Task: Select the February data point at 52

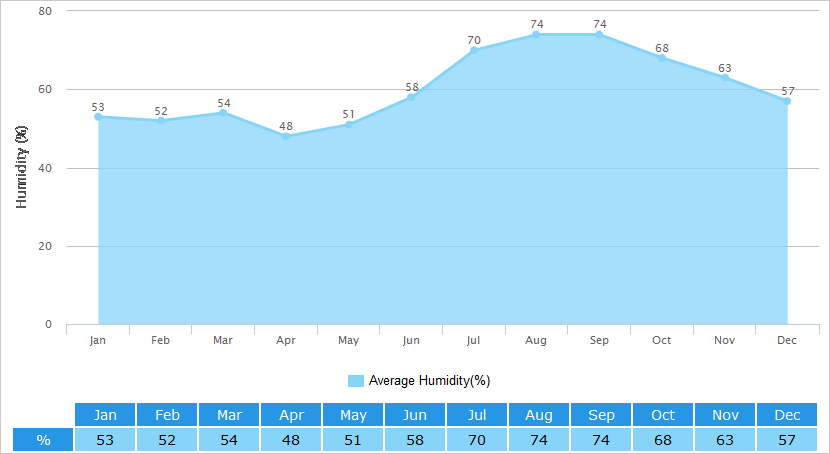Action: coord(161,121)
